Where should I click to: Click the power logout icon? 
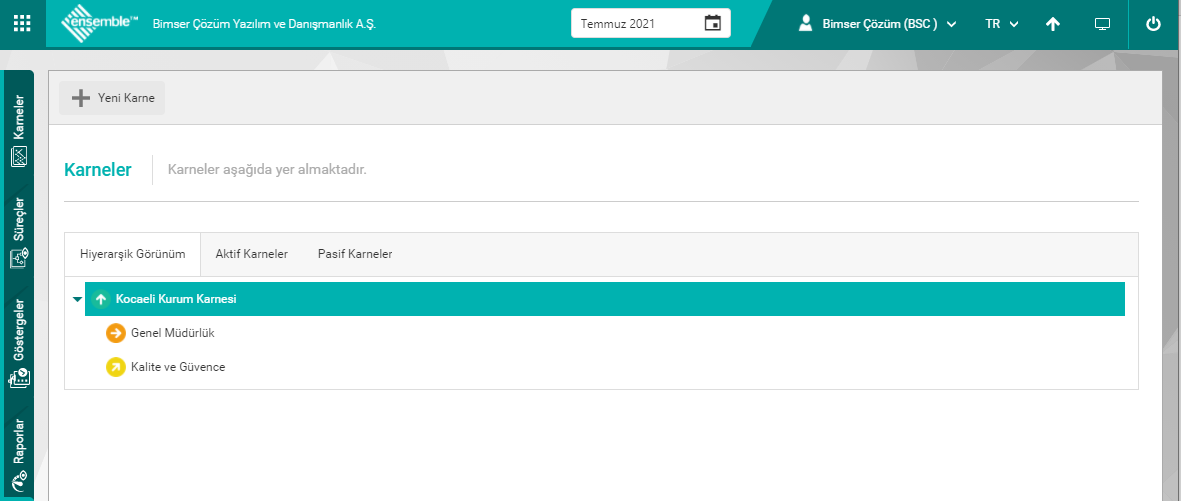(1153, 23)
